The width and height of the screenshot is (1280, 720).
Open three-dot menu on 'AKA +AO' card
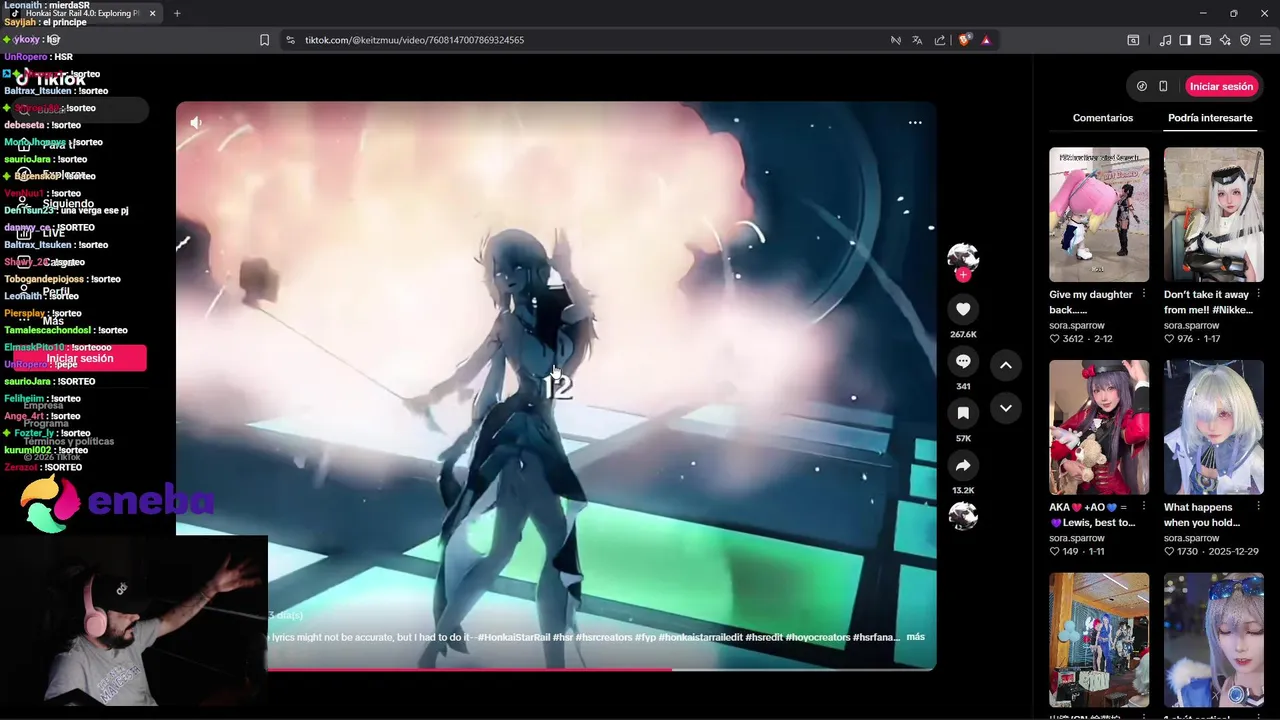1144,507
